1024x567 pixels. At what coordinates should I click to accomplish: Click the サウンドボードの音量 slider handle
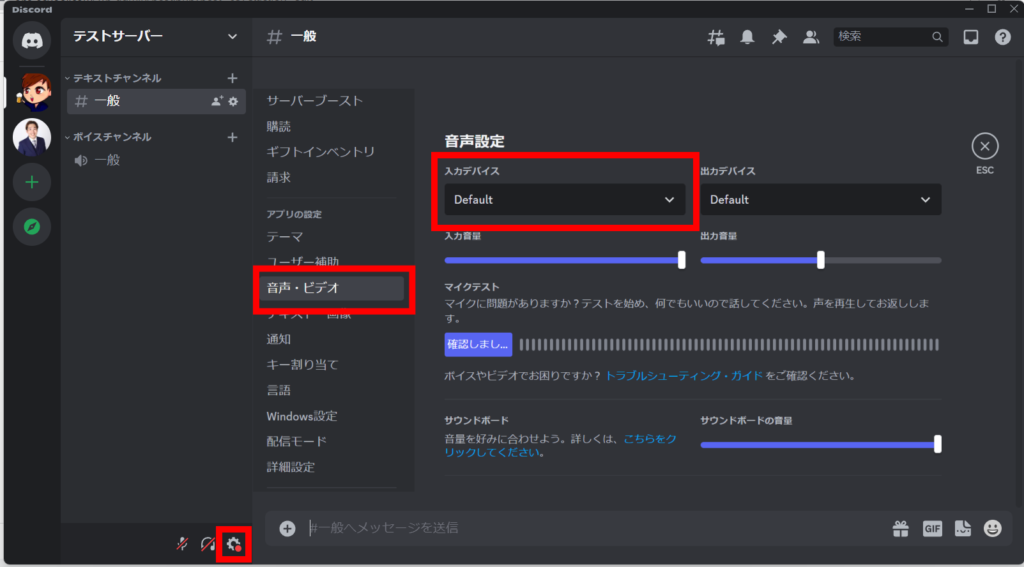coord(938,444)
